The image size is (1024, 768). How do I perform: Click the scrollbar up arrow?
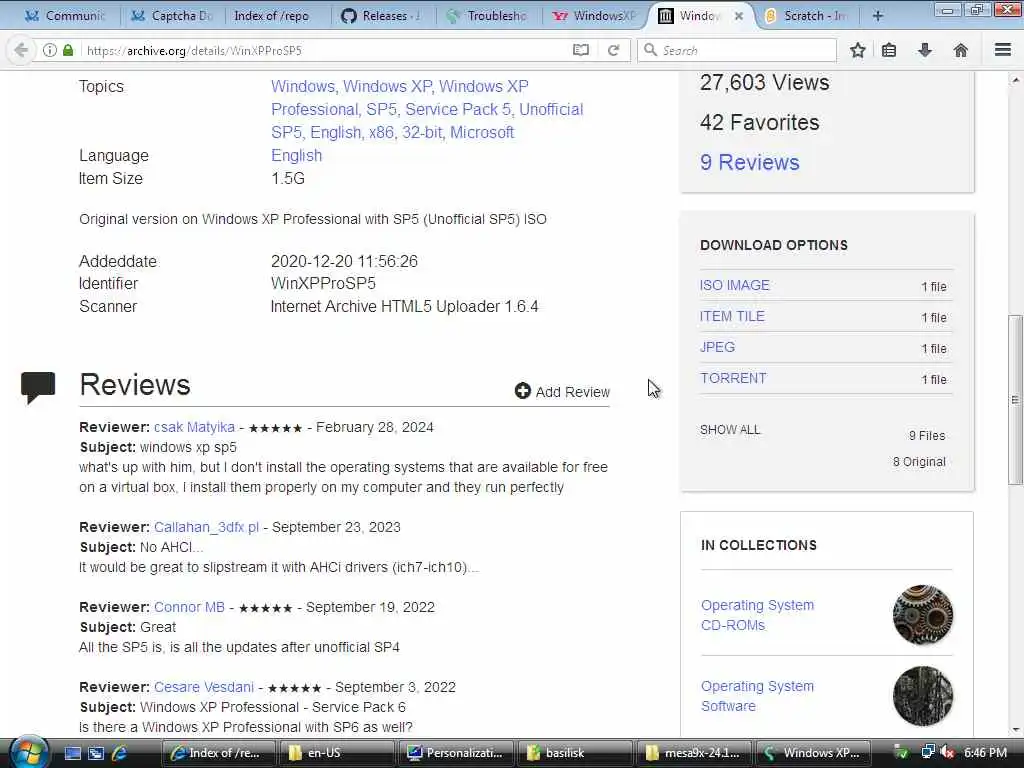tap(1015, 80)
